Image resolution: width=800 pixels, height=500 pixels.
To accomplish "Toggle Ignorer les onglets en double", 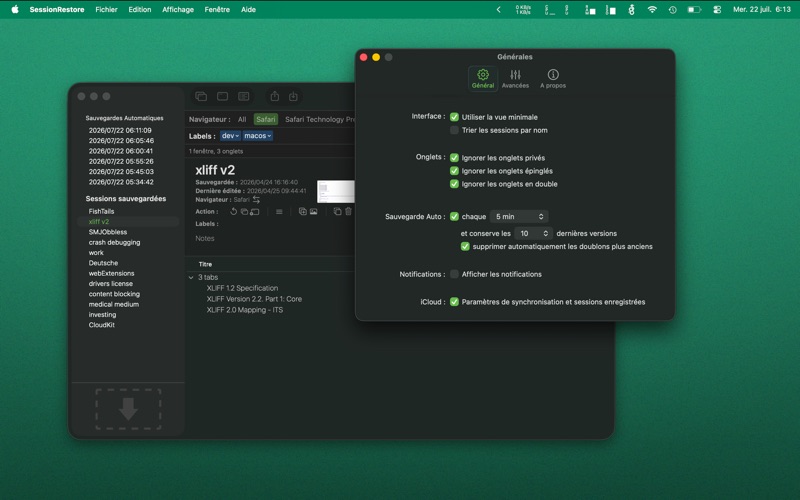I will pos(454,184).
